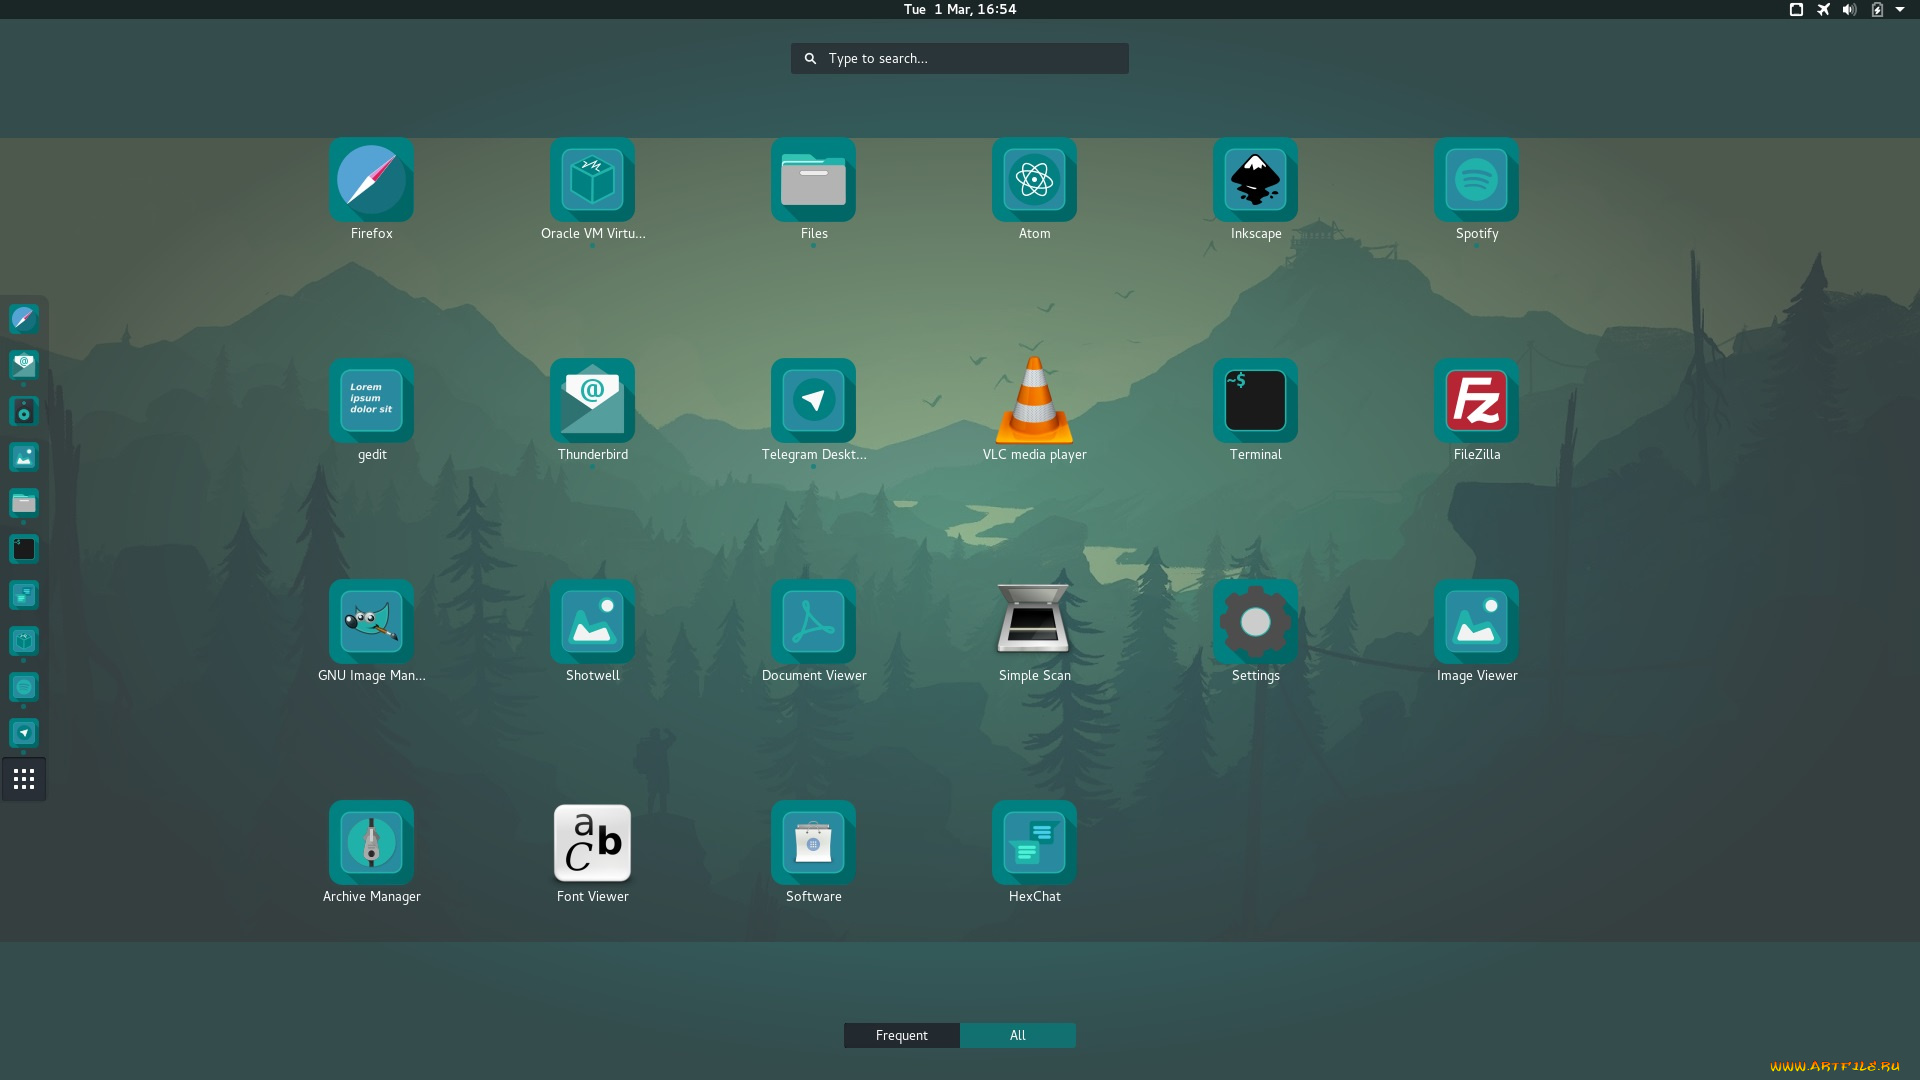This screenshot has width=1920, height=1080.
Task: Launch Telegram Desktop from grid
Action: click(x=813, y=402)
